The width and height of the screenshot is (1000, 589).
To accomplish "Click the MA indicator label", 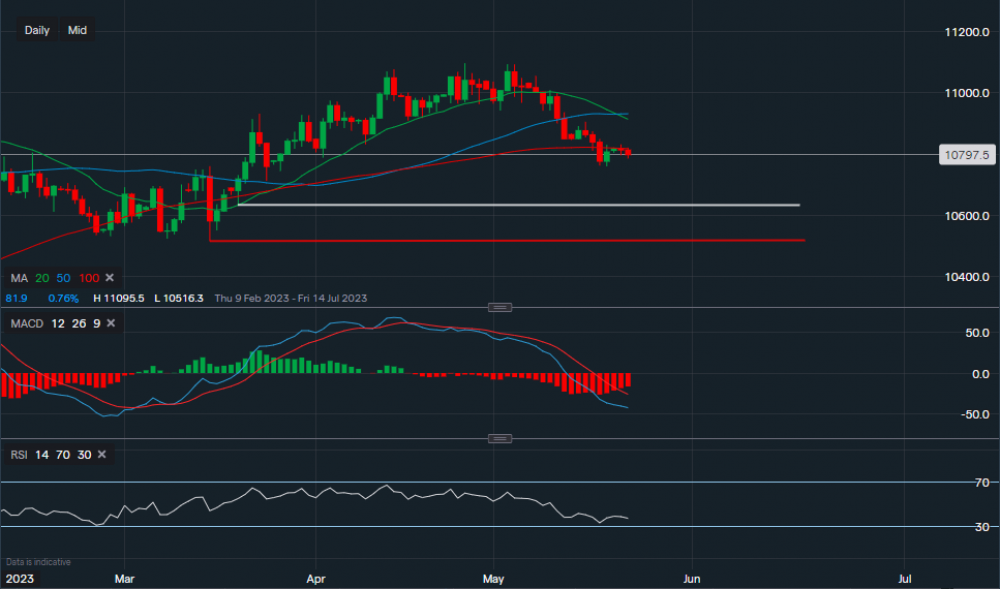I will pyautogui.click(x=19, y=277).
